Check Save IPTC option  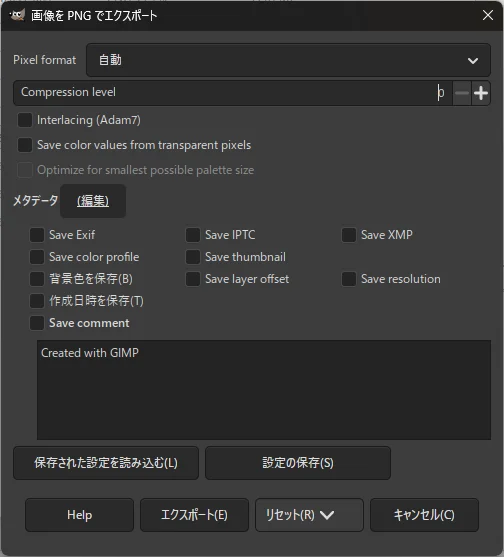pos(193,235)
